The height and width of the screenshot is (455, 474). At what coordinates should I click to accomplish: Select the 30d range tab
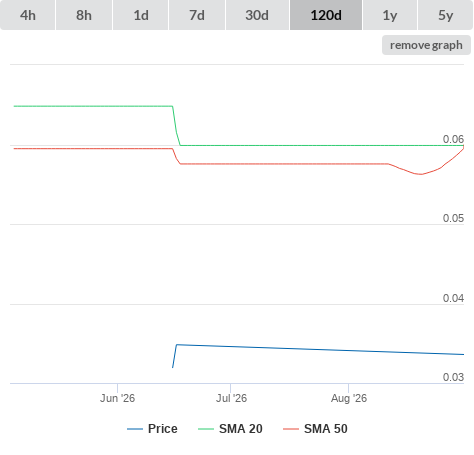[257, 15]
